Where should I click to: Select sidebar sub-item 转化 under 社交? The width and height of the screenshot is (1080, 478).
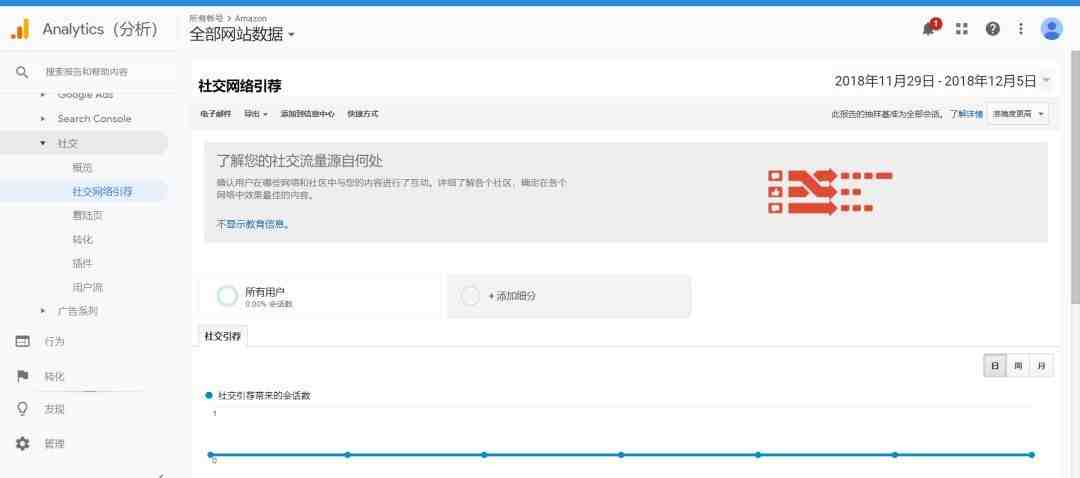[x=82, y=240]
